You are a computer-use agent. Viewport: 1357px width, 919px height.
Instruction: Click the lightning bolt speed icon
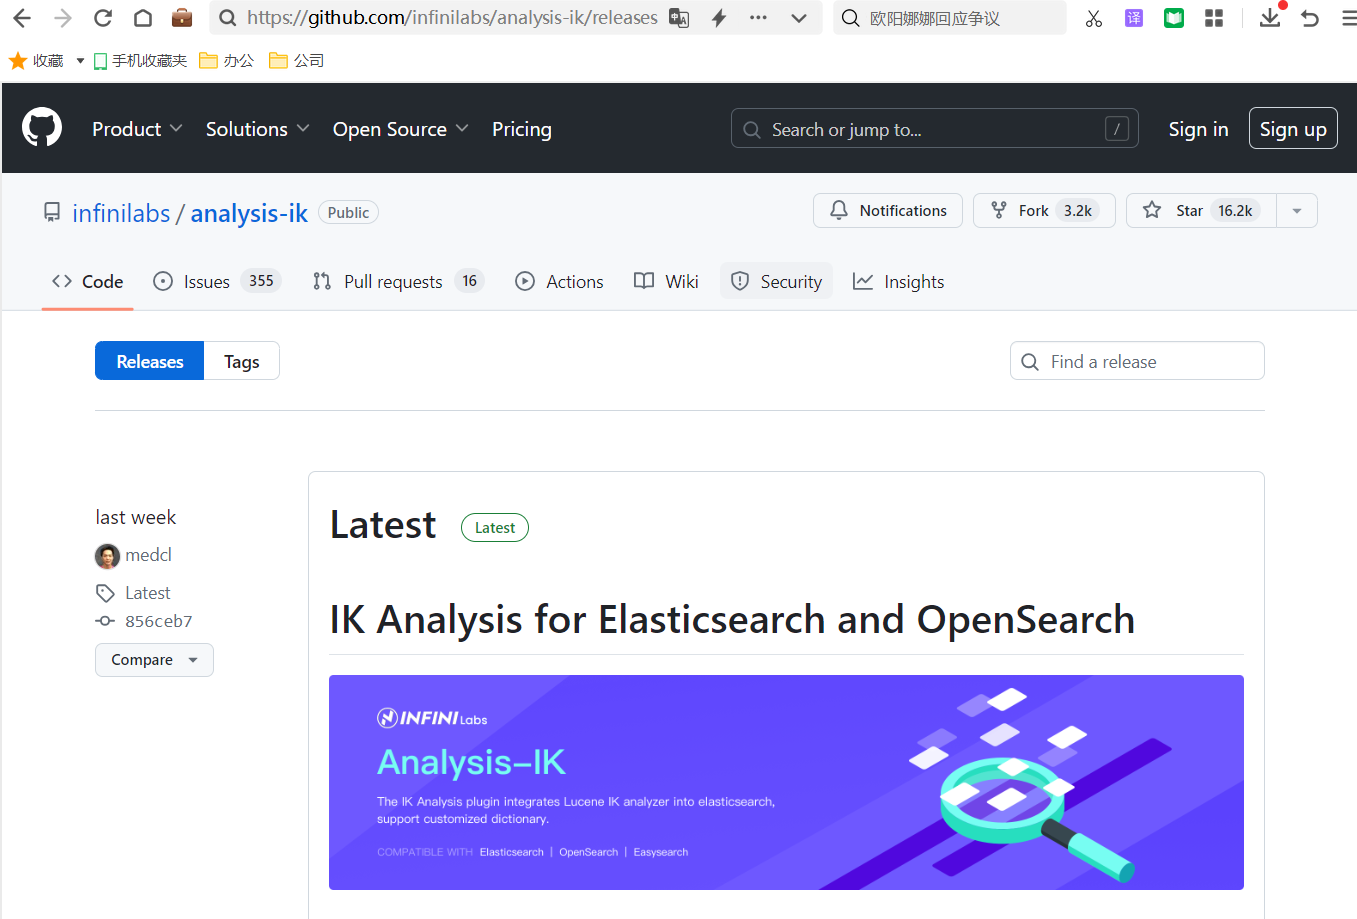point(719,18)
